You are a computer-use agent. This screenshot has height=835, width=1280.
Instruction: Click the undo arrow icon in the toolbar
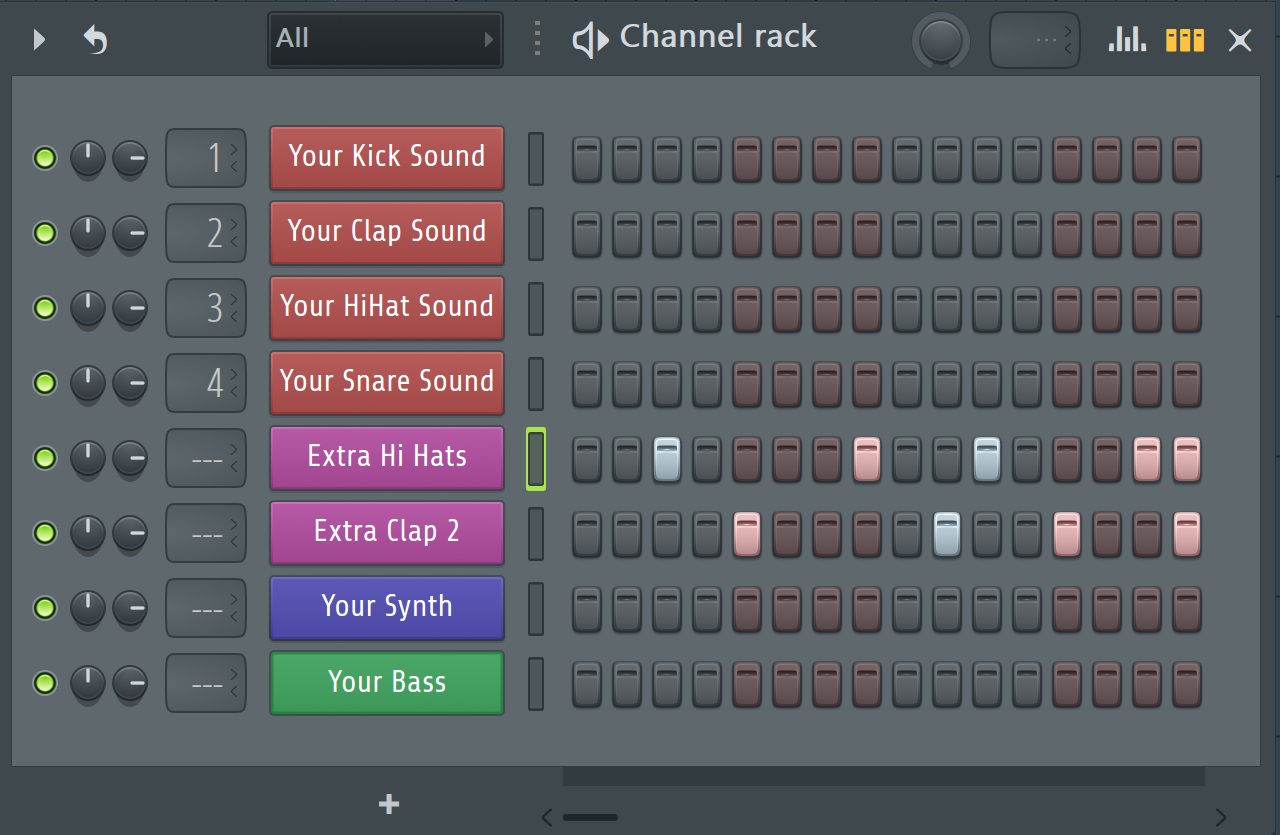[x=95, y=39]
